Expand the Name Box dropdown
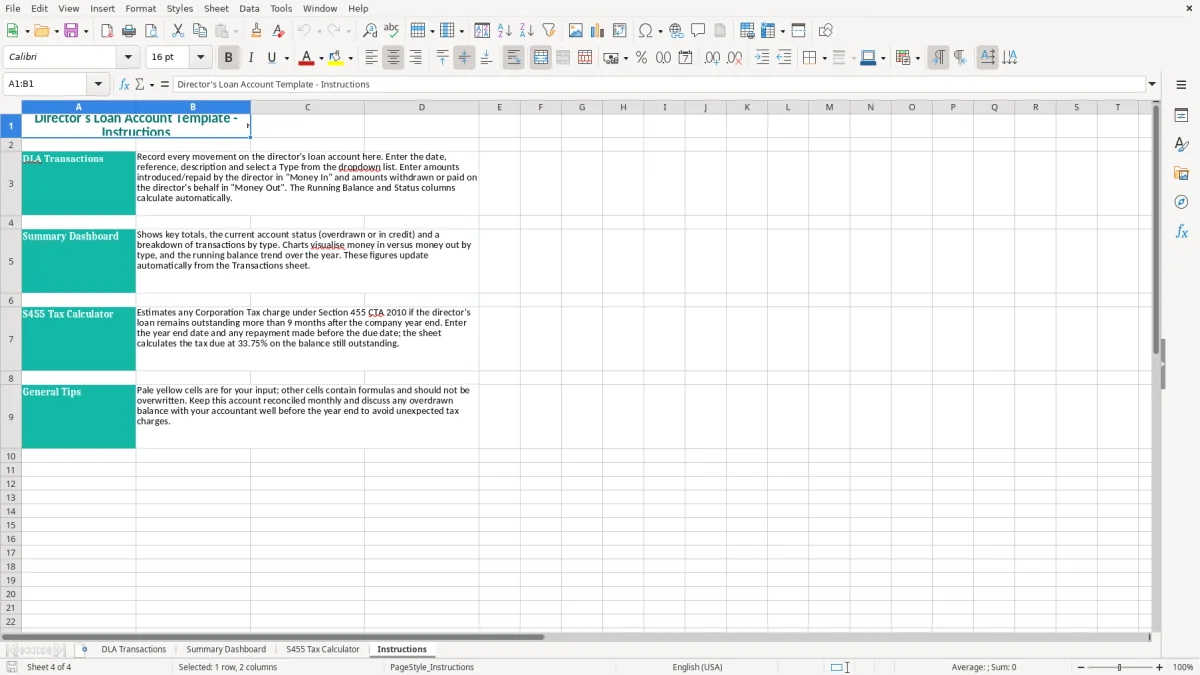Image resolution: width=1200 pixels, height=675 pixels. pos(98,84)
